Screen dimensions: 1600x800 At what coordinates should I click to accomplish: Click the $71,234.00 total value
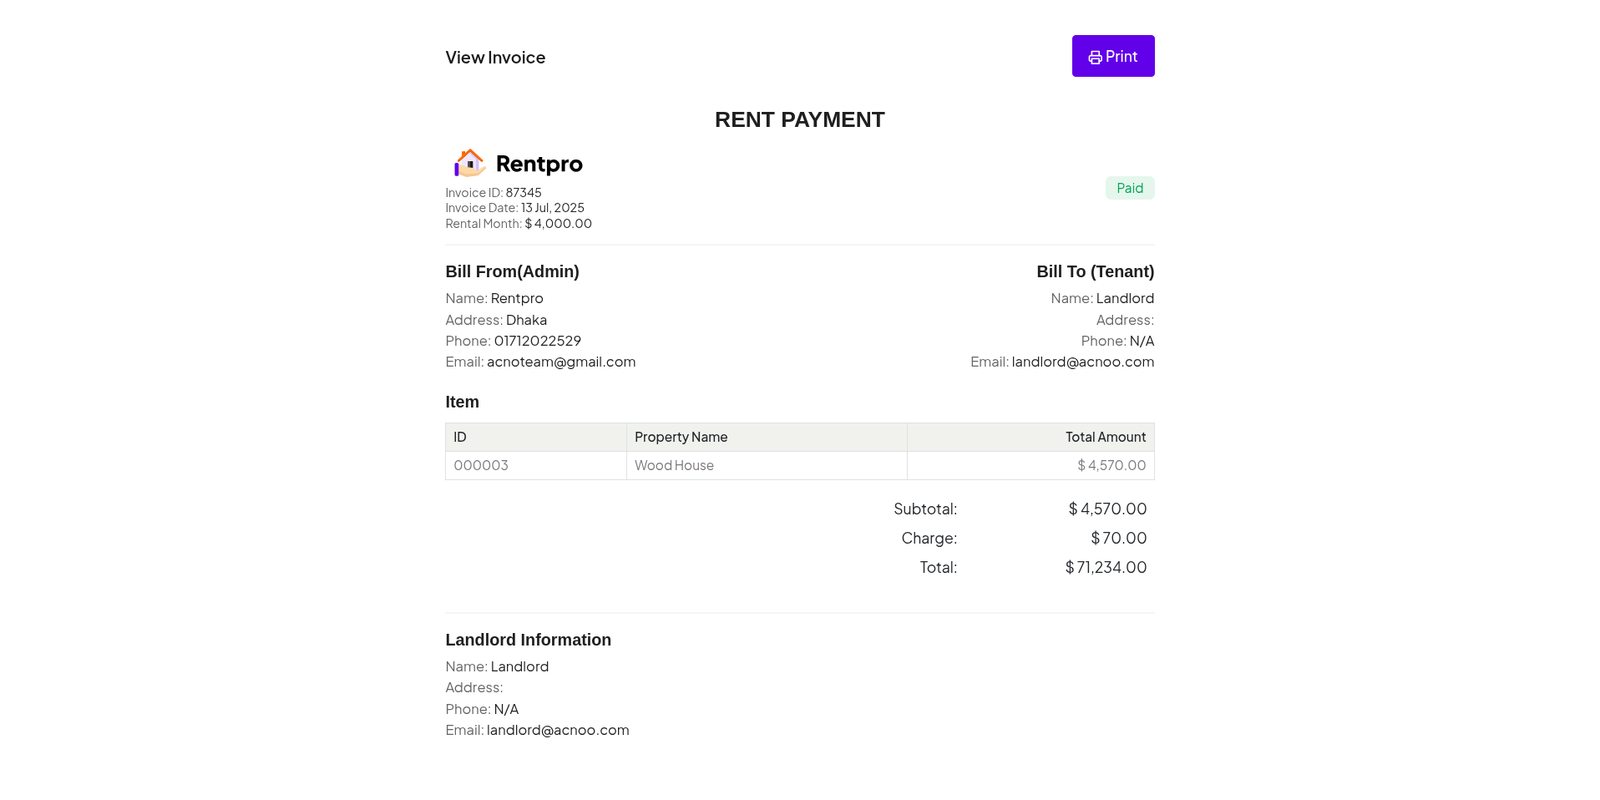(1105, 567)
